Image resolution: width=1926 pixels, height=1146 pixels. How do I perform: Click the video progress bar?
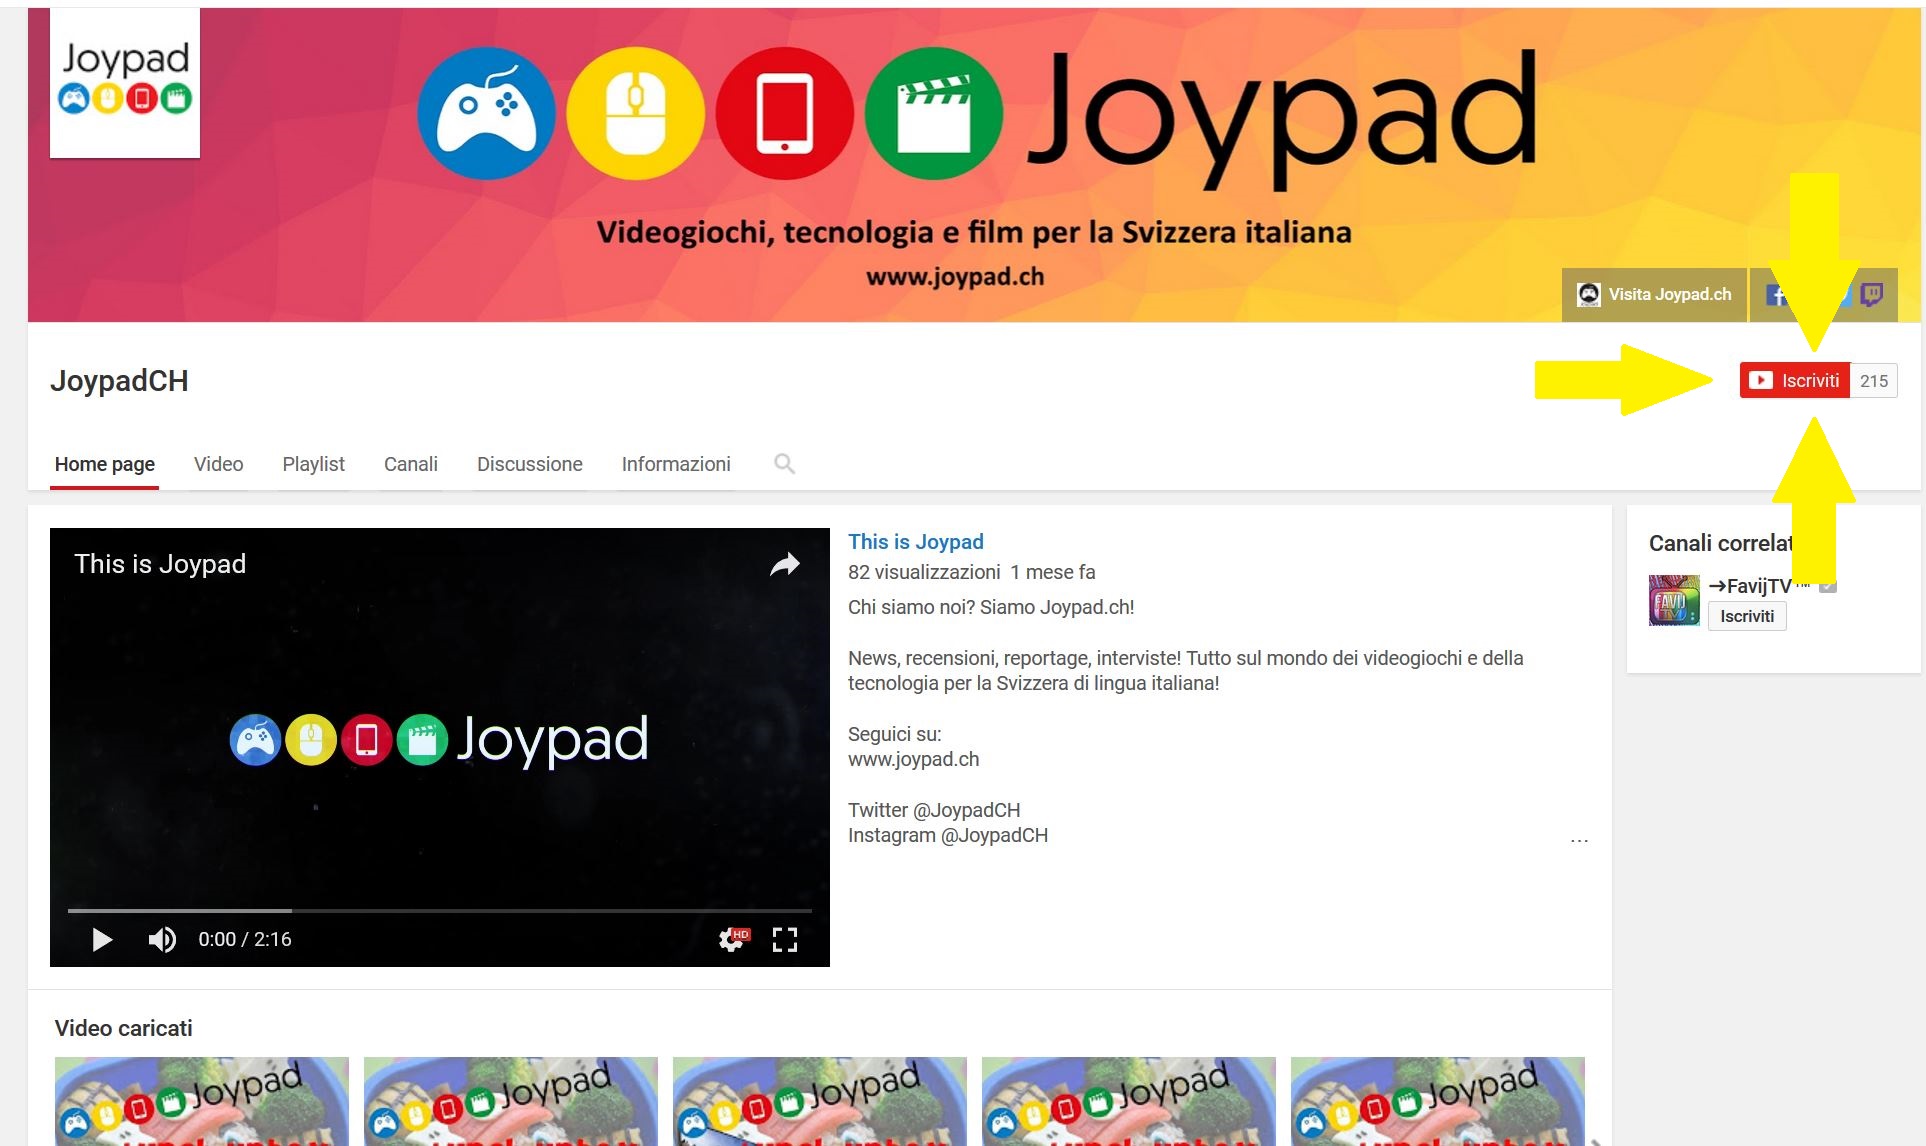440,911
